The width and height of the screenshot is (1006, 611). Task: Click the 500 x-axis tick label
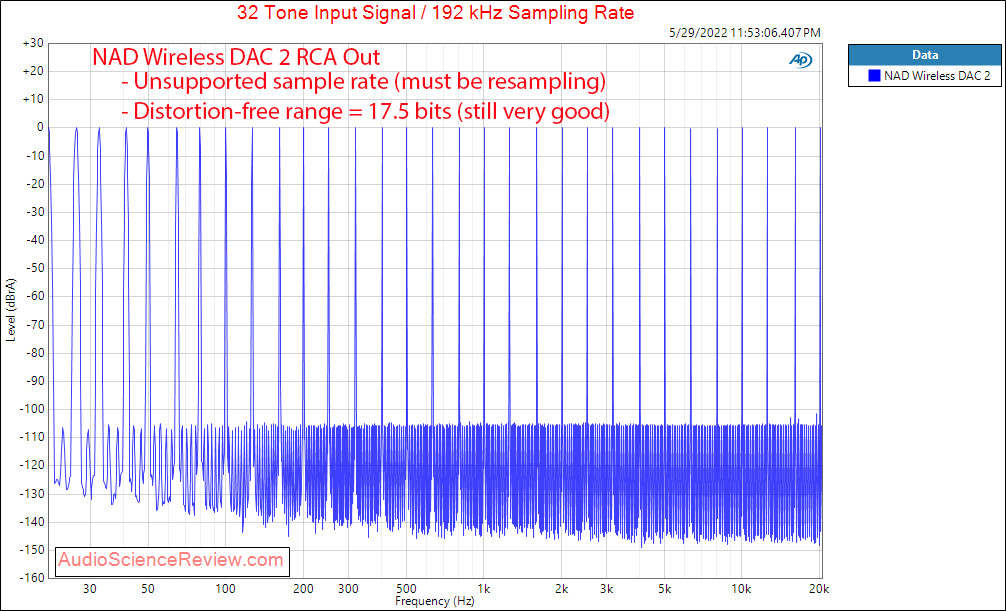pos(406,589)
